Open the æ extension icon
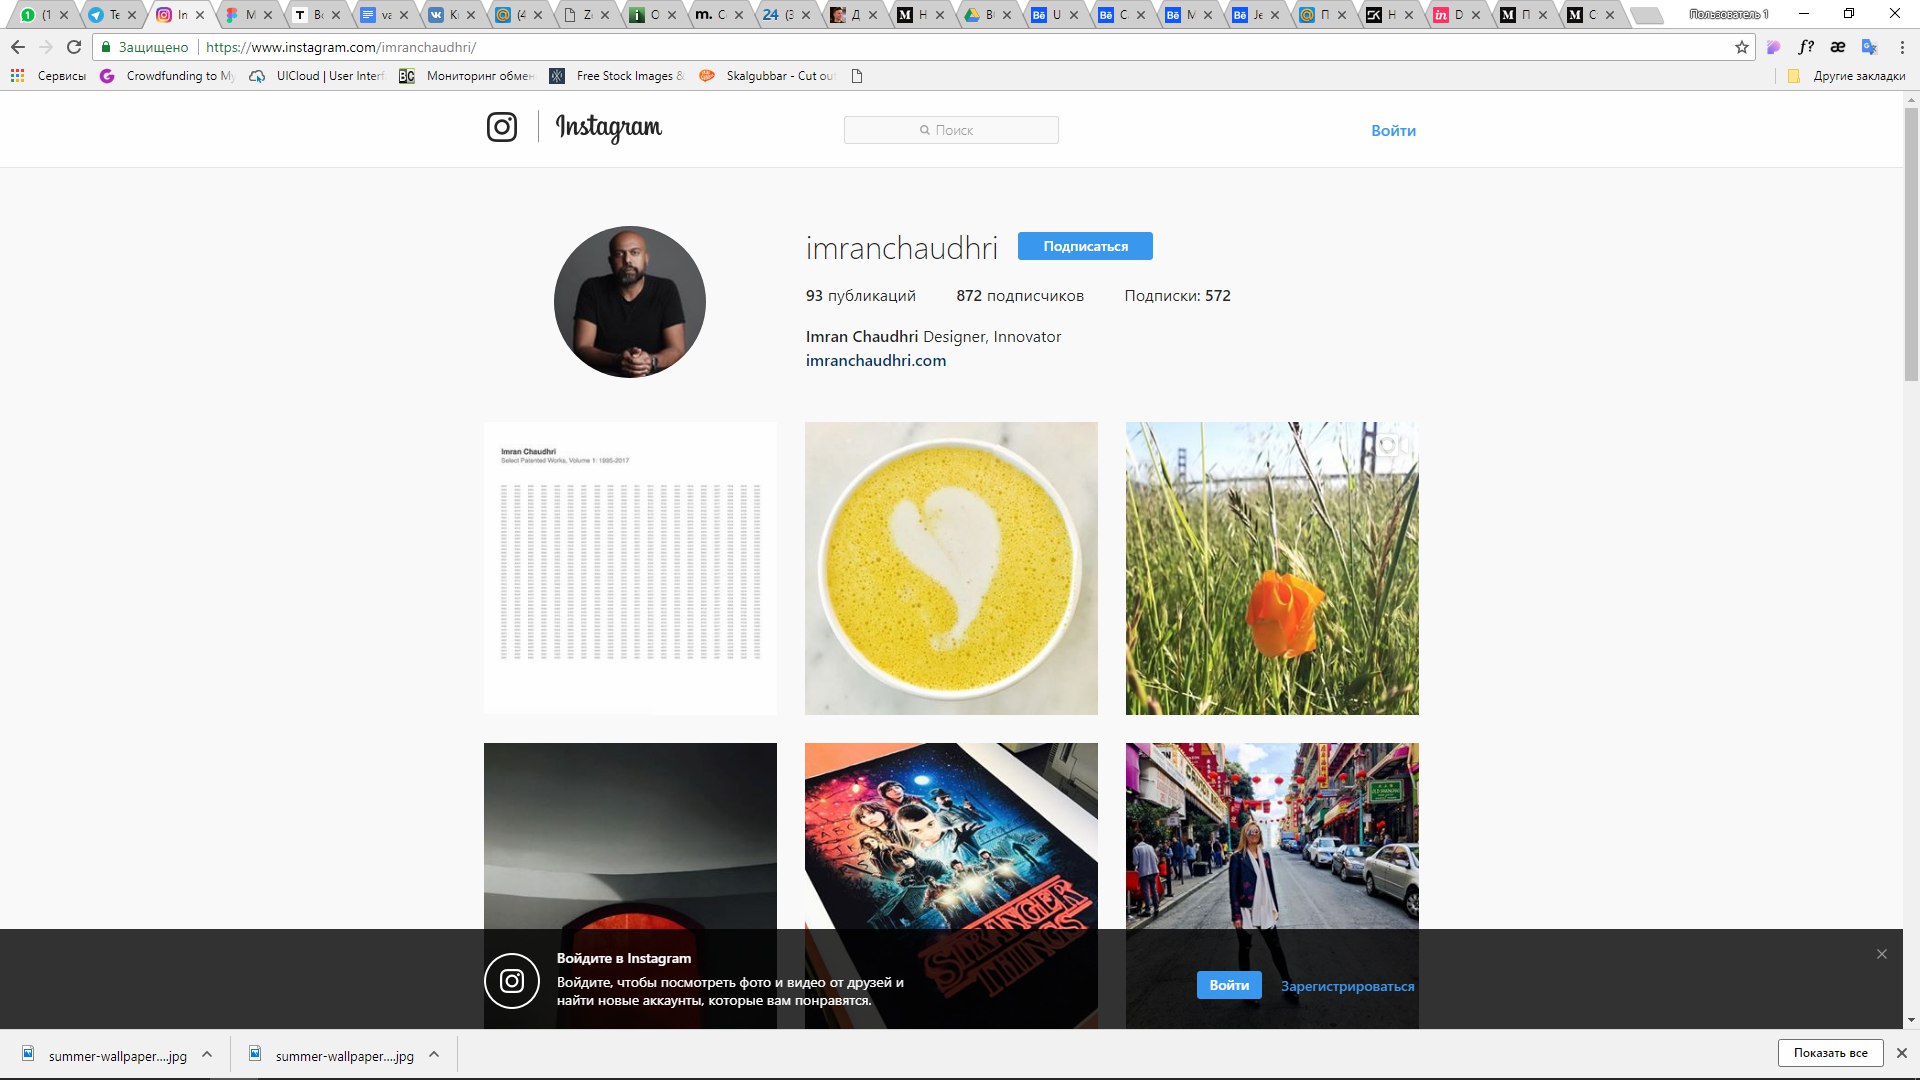Image resolution: width=1920 pixels, height=1080 pixels. [x=1838, y=47]
